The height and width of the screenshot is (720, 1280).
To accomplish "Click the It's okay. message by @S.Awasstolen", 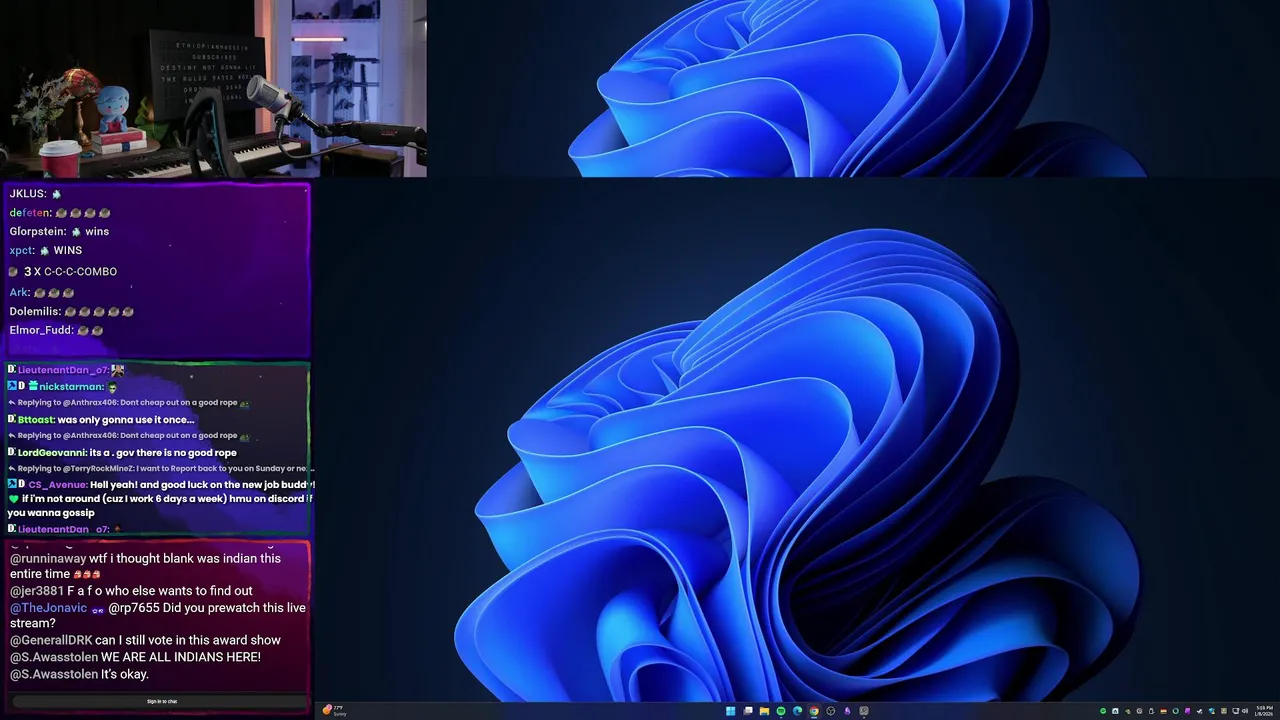I will tap(79, 673).
